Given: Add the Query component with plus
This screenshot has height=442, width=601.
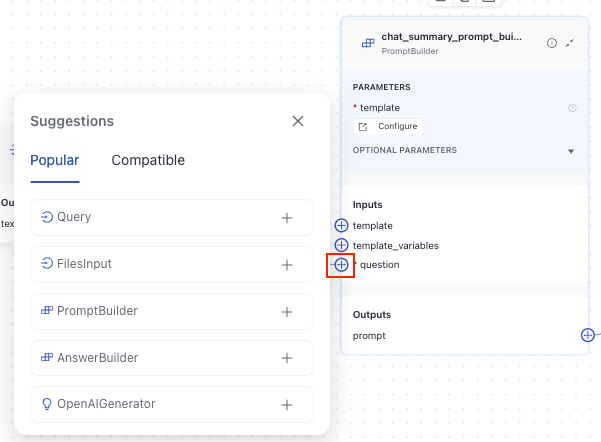Looking at the screenshot, I should click(x=287, y=218).
